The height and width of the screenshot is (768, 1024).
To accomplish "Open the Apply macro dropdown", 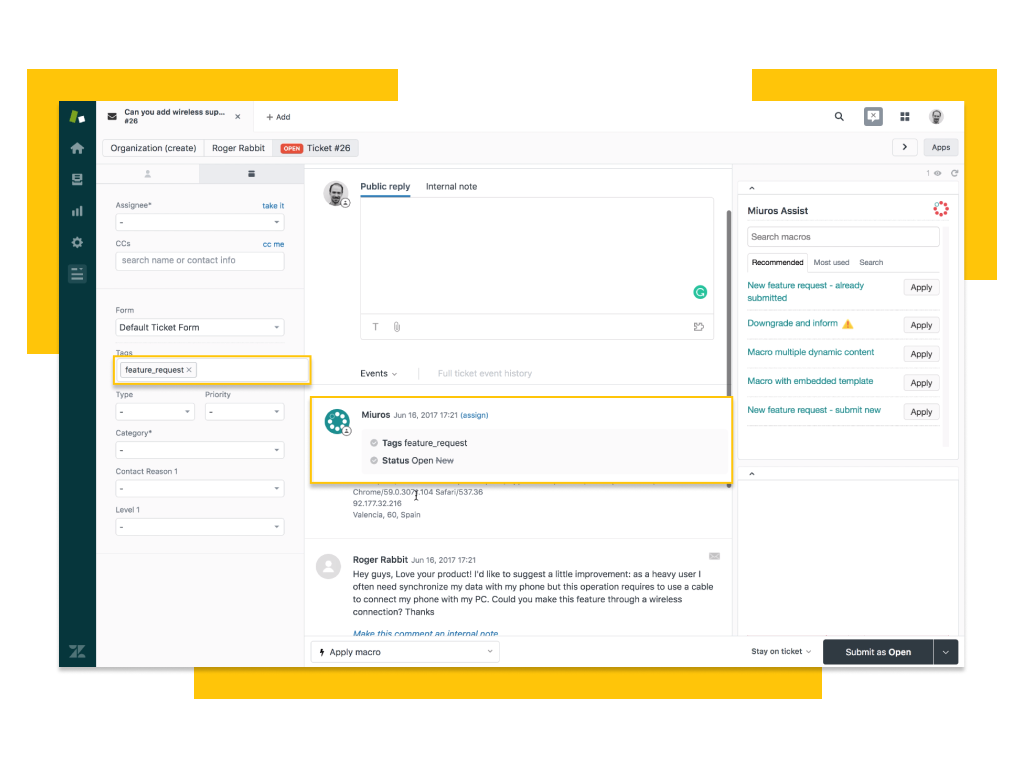I will (x=405, y=652).
